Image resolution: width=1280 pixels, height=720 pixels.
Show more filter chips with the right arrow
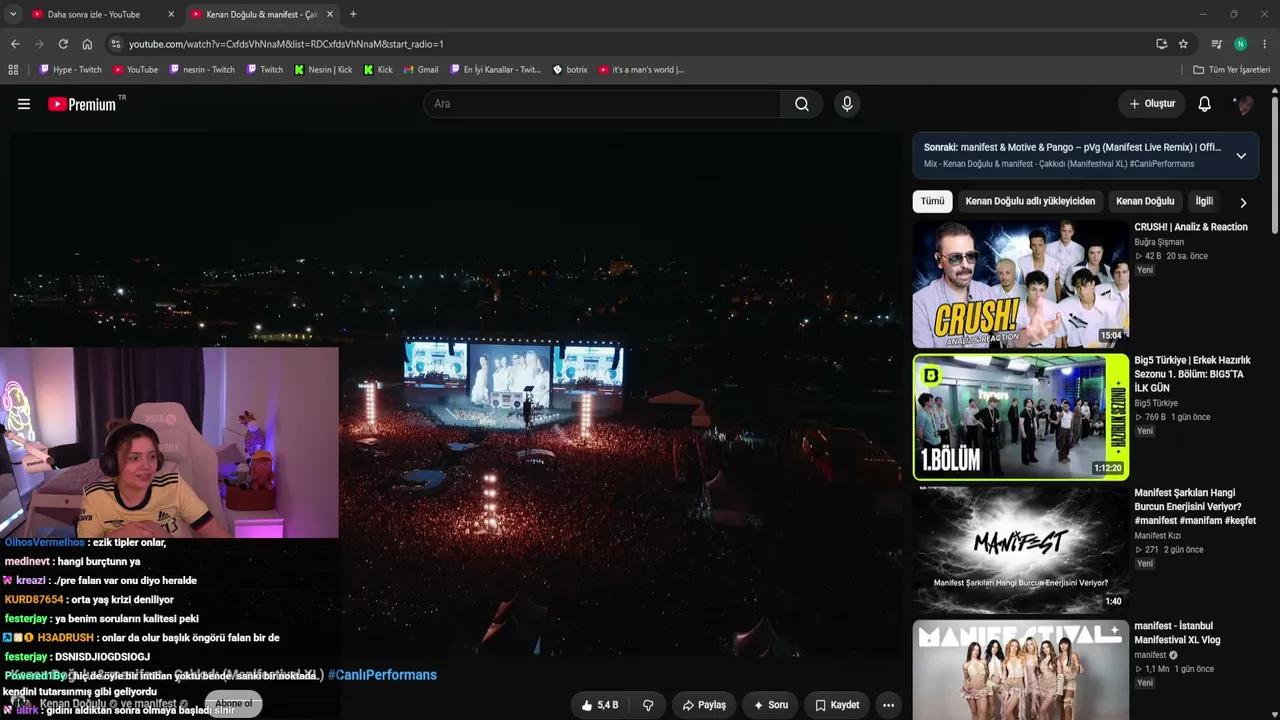click(1243, 202)
